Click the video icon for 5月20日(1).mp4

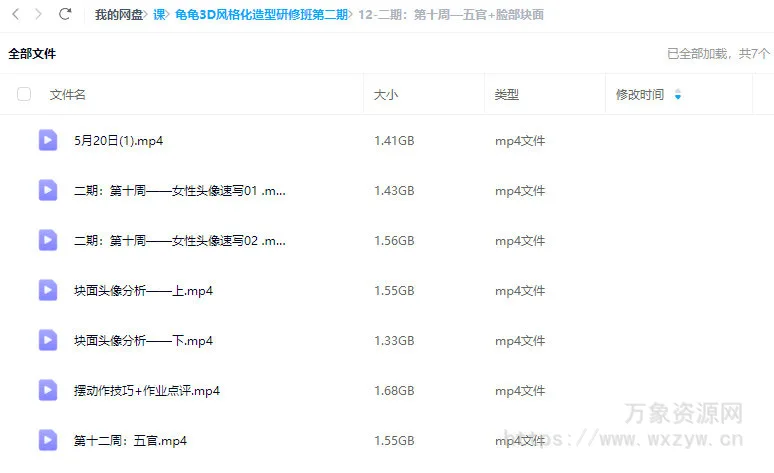pyautogui.click(x=48, y=140)
